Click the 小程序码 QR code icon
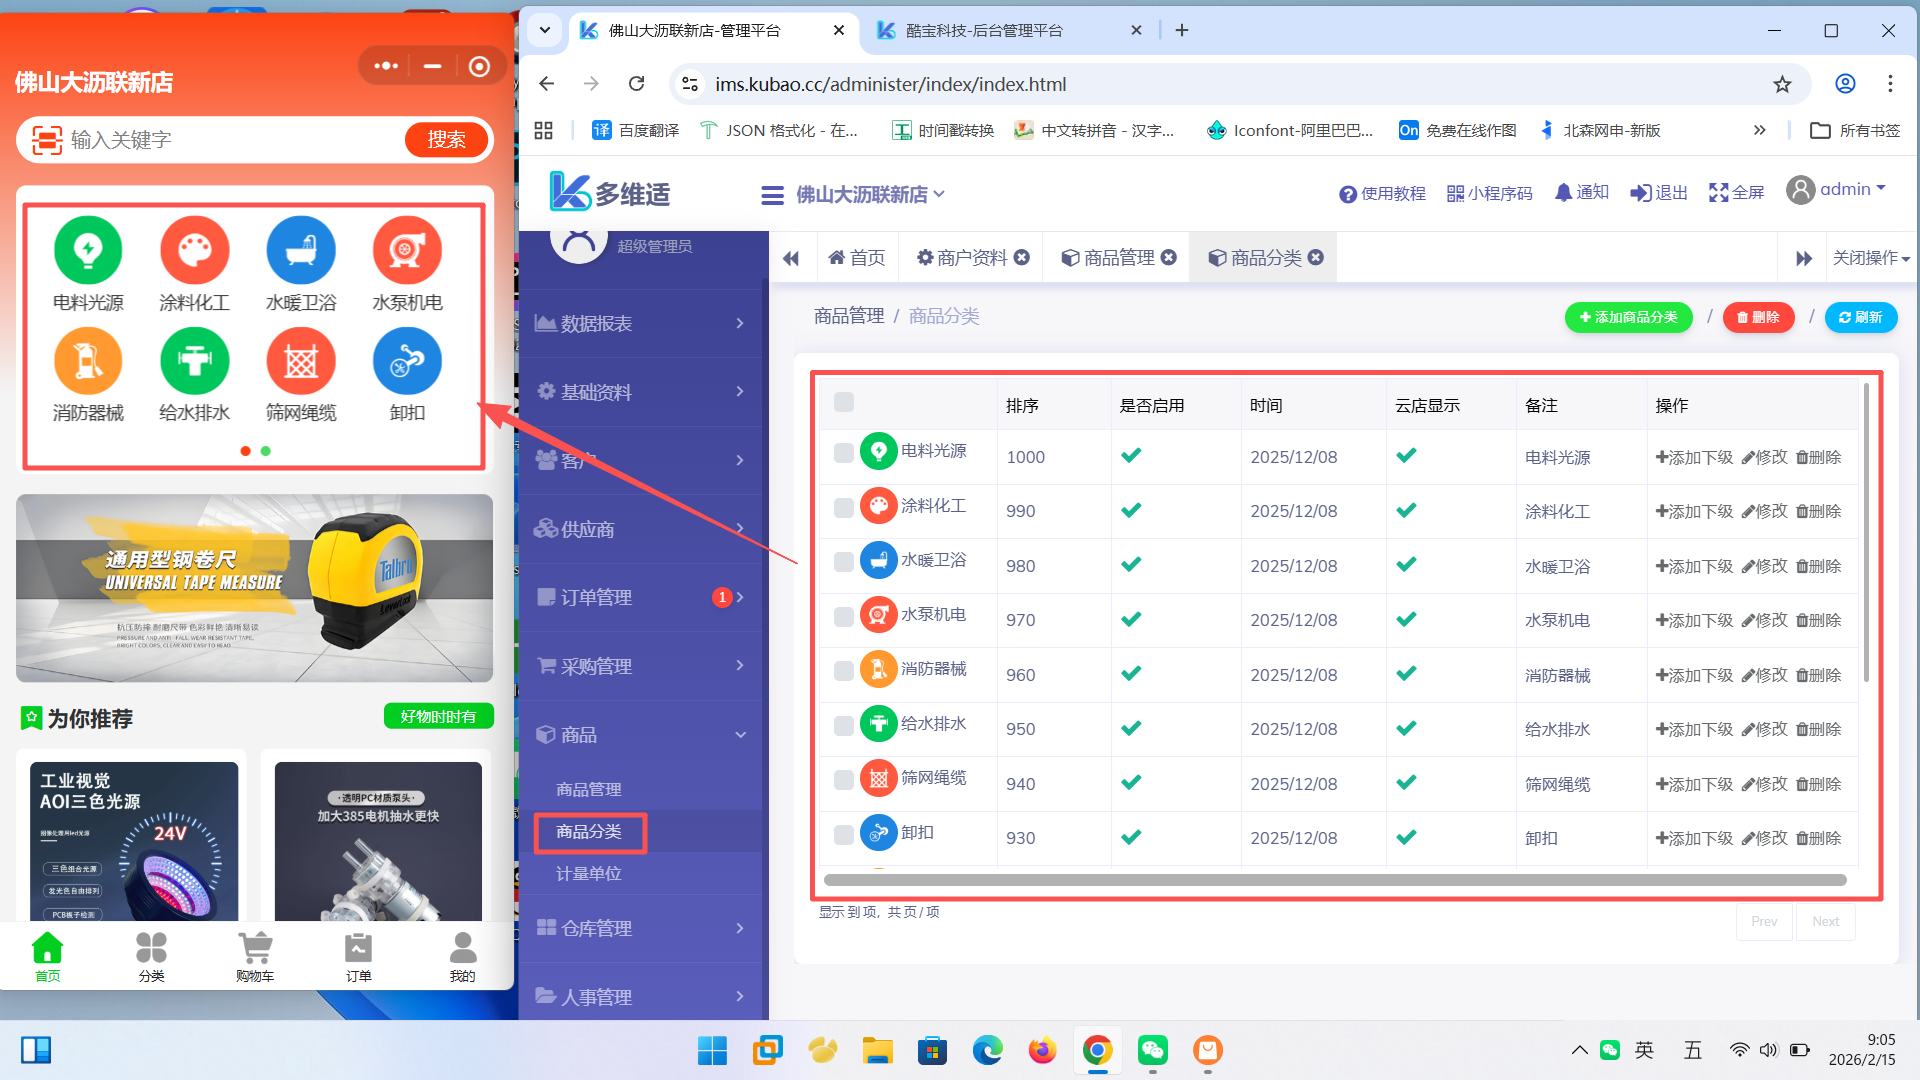Viewport: 1920px width, 1080px height. point(1455,193)
